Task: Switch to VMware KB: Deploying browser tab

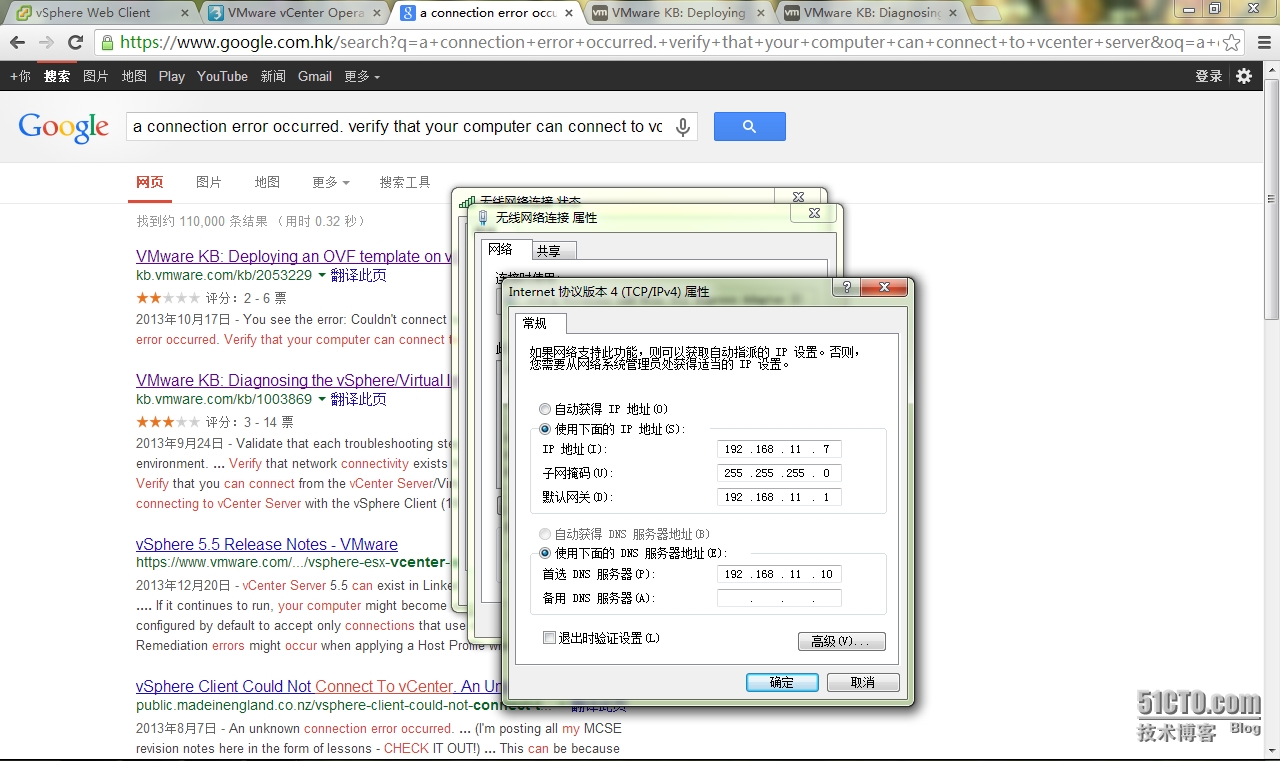Action: point(678,13)
